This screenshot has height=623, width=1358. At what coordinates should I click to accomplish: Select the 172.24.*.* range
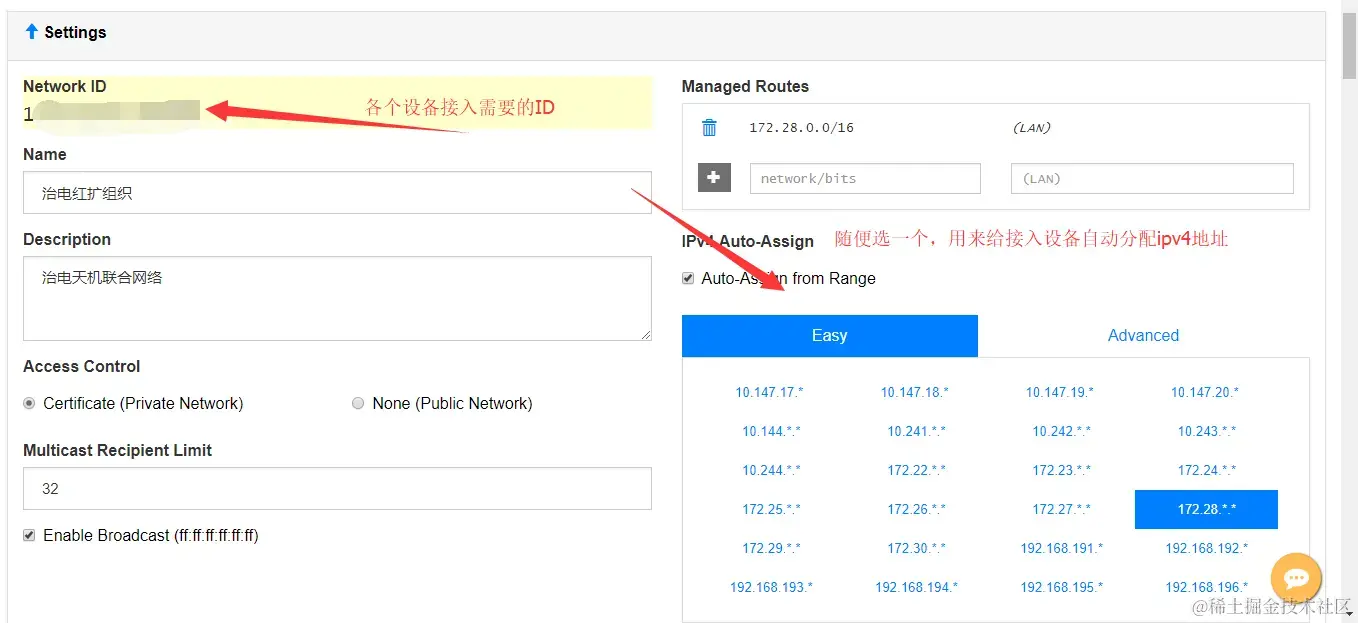1206,470
